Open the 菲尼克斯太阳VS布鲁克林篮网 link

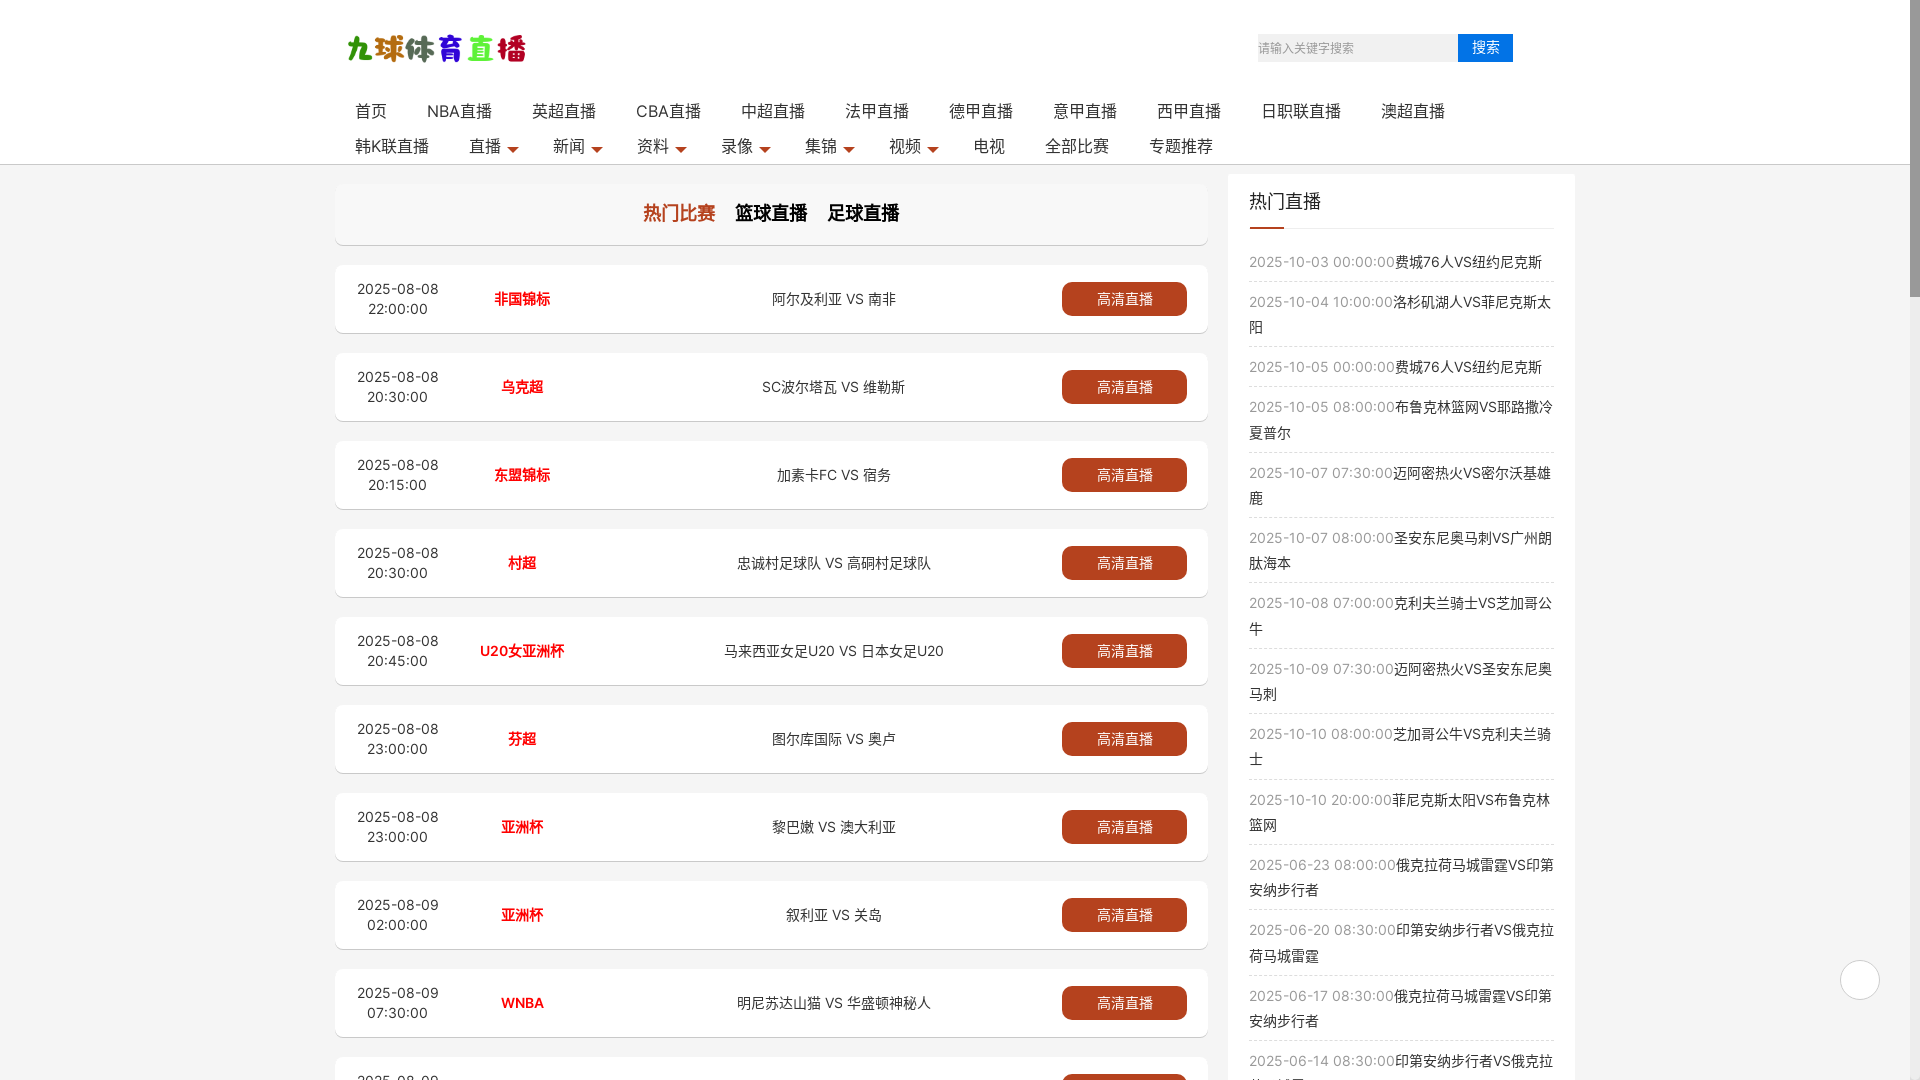1400,812
